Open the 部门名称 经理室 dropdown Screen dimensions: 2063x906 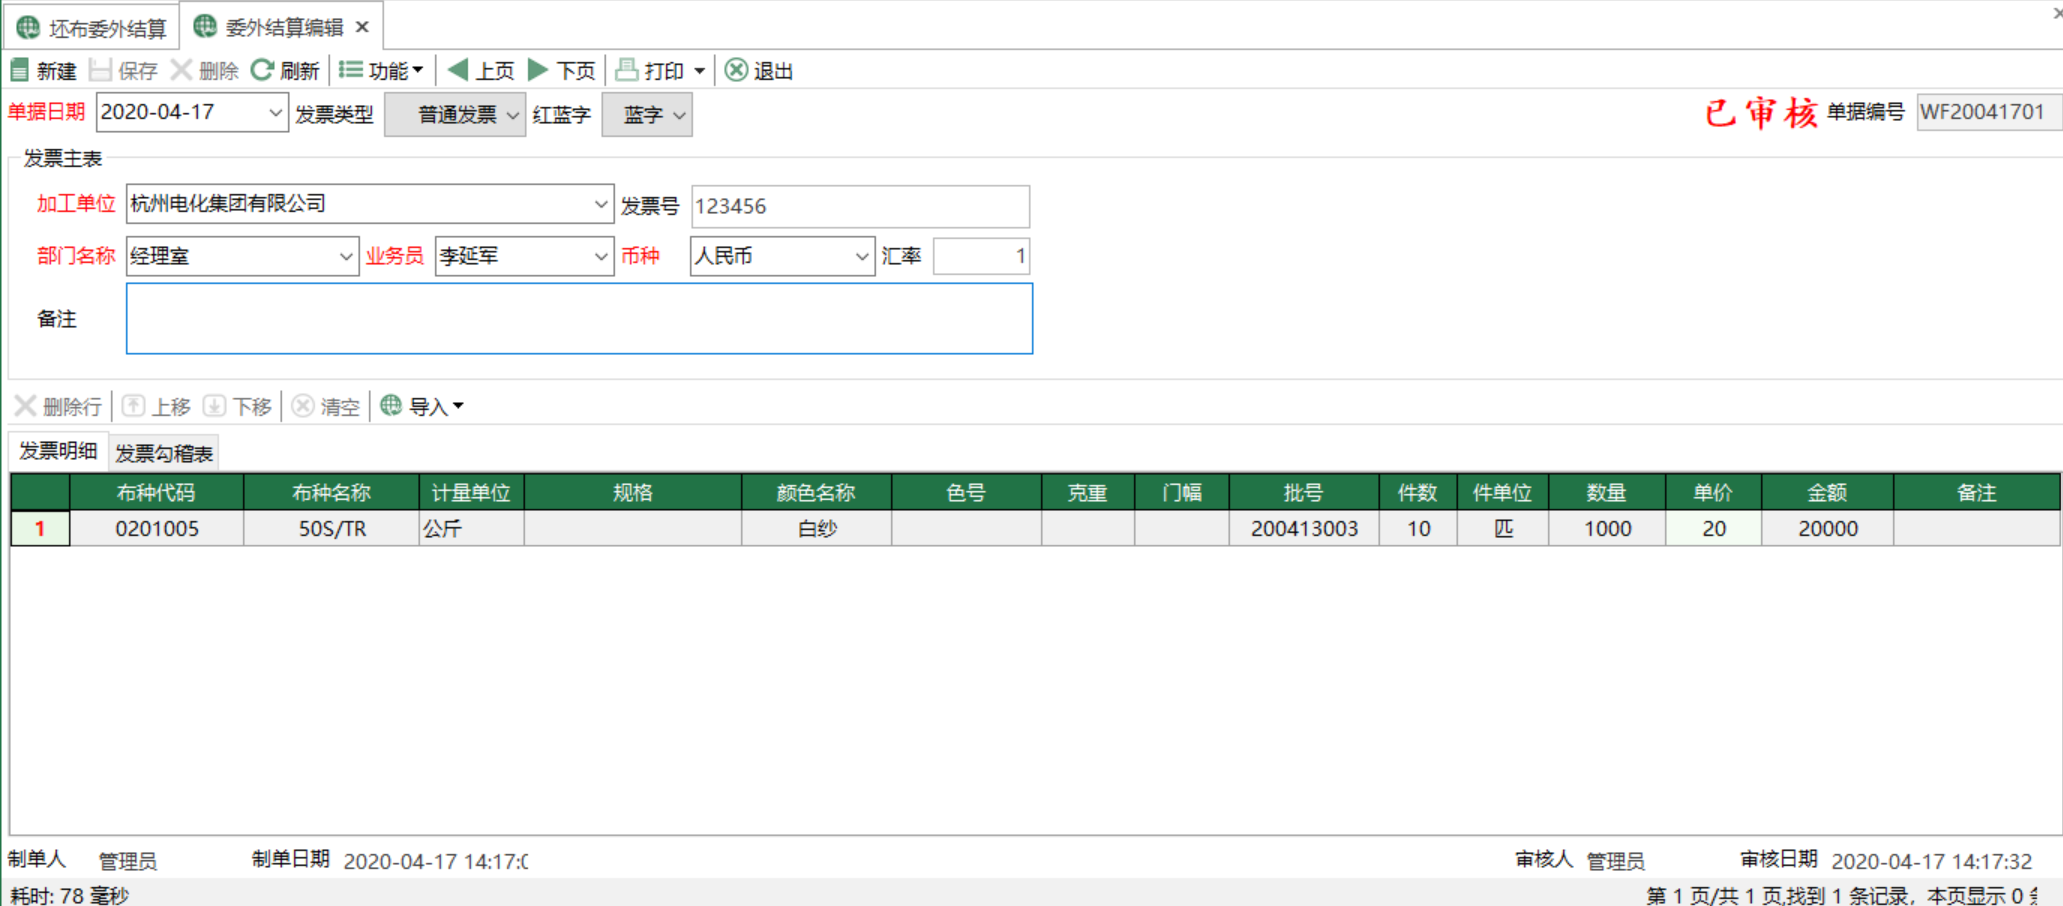coord(346,256)
